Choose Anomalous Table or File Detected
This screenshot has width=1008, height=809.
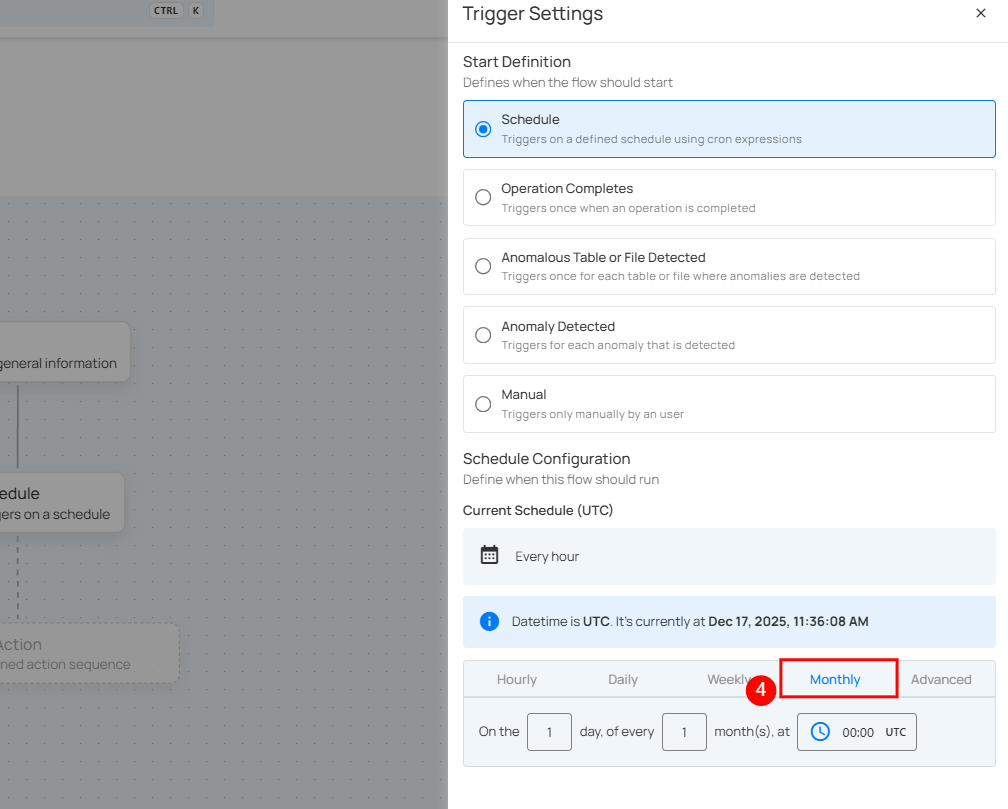(483, 266)
